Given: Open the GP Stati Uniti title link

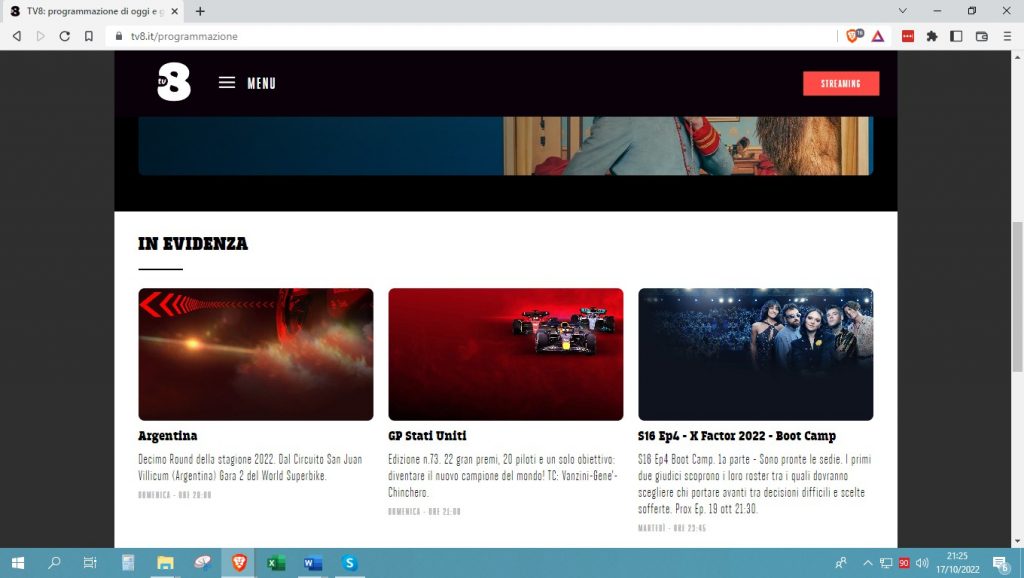Looking at the screenshot, I should point(427,436).
